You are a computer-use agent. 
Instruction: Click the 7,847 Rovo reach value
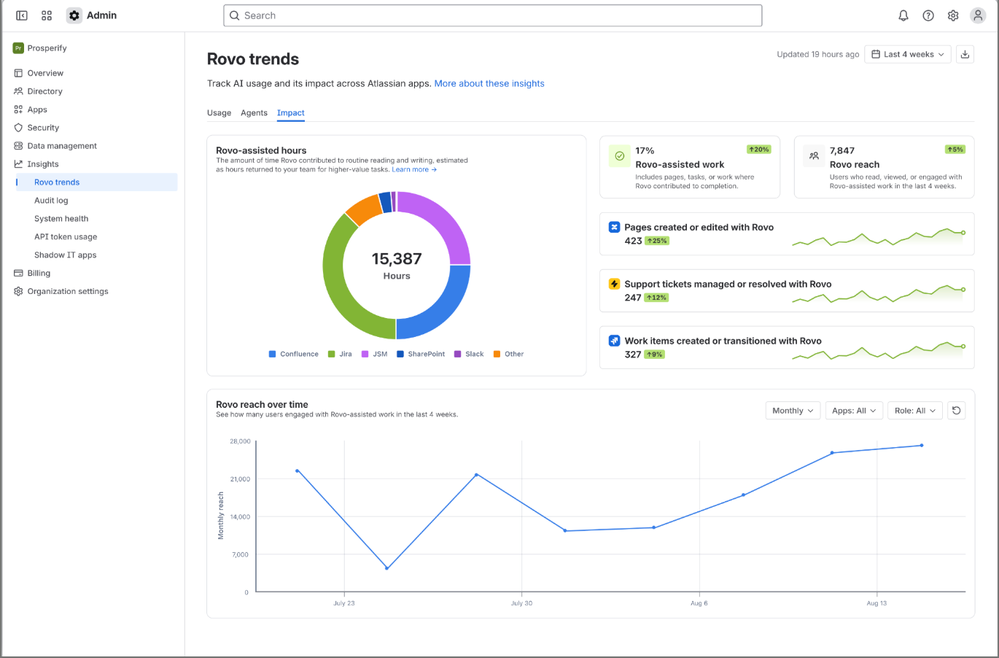coord(842,150)
